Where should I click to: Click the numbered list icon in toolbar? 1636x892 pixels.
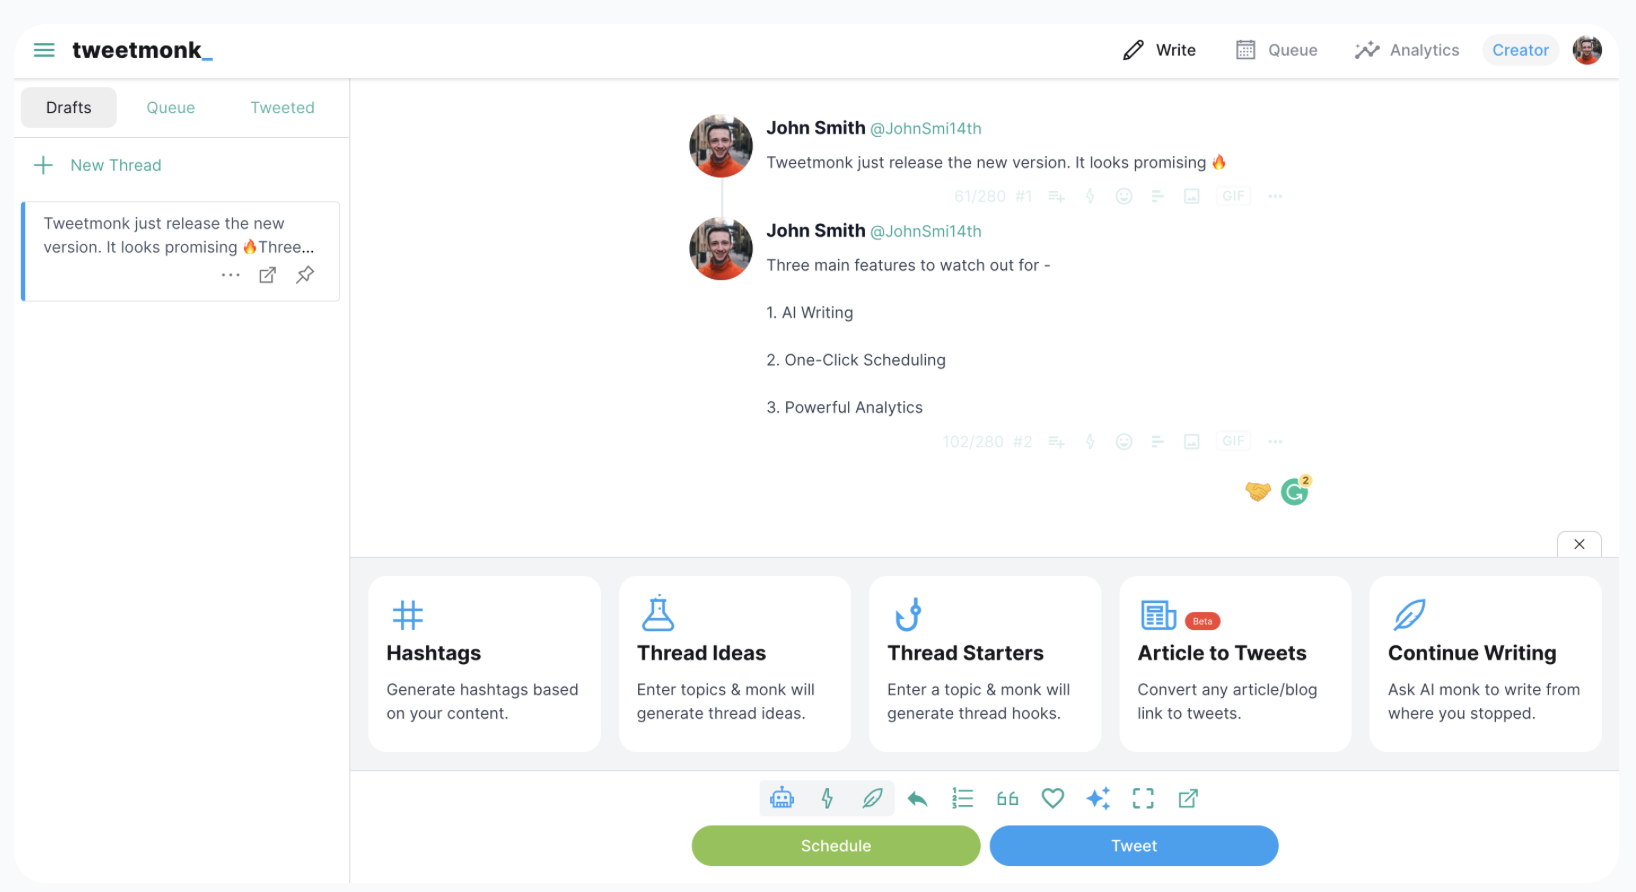tap(962, 798)
